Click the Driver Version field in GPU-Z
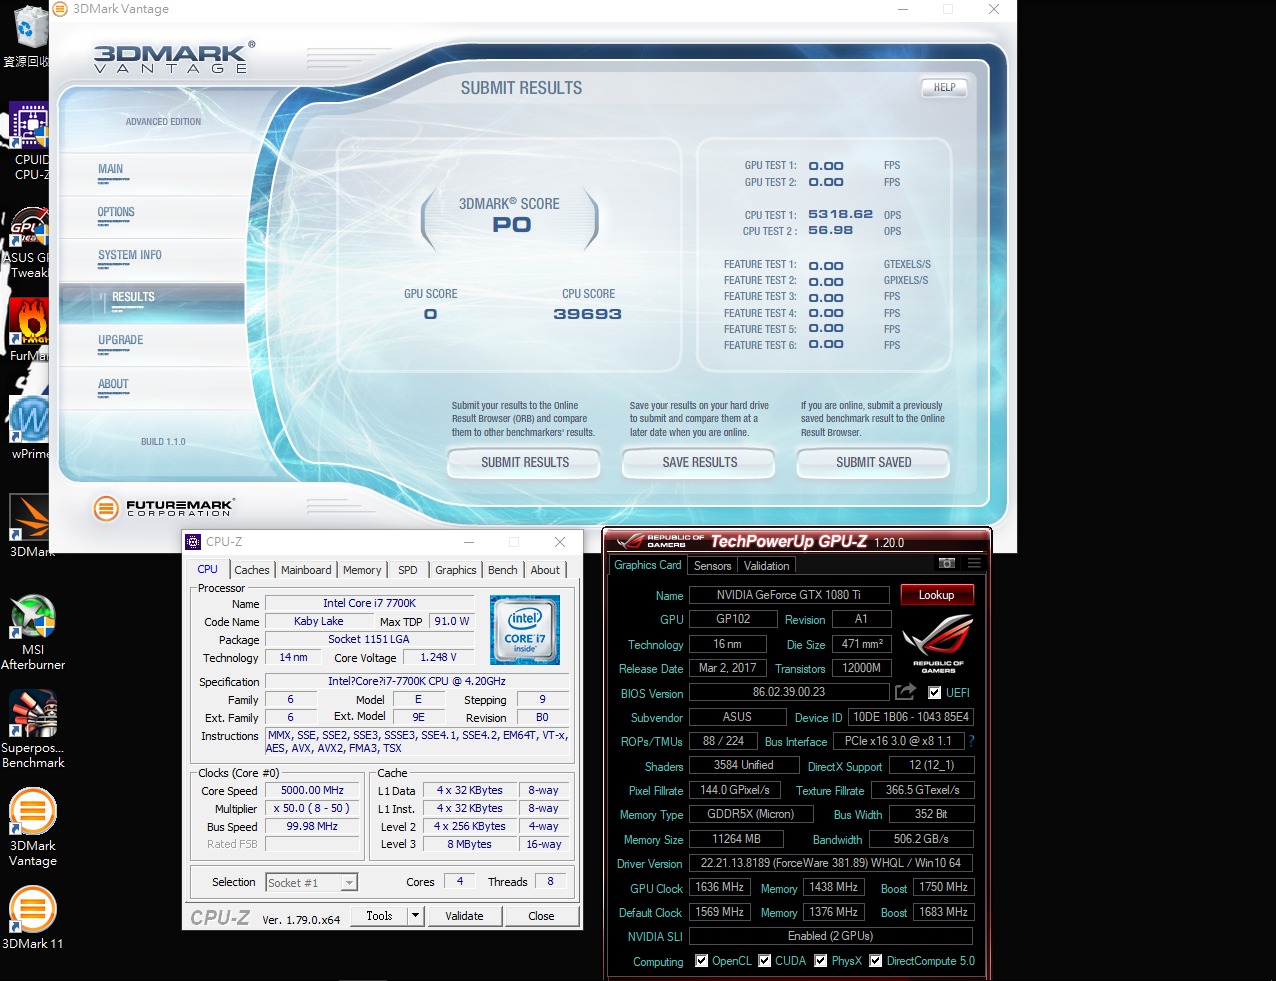This screenshot has height=981, width=1276. [831, 863]
